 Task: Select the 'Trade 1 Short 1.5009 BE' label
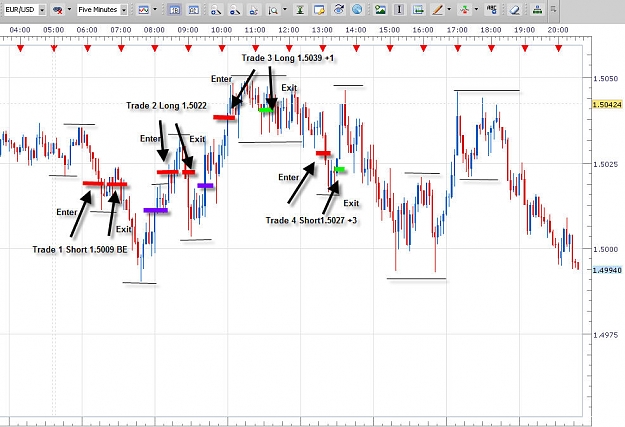point(80,250)
